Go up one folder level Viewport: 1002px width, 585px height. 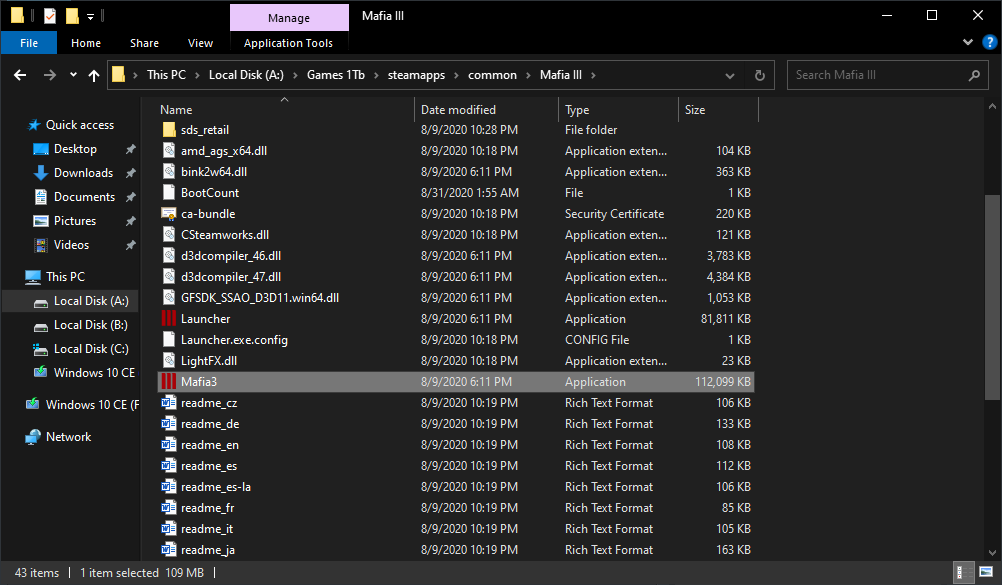tap(94, 75)
